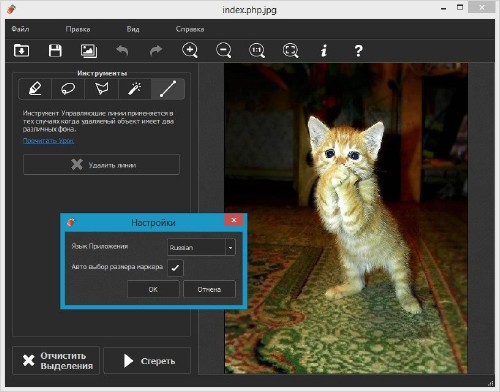Viewport: 500px width, 392px height.
Task: Click the open image folder icon
Action: pyautogui.click(x=21, y=51)
